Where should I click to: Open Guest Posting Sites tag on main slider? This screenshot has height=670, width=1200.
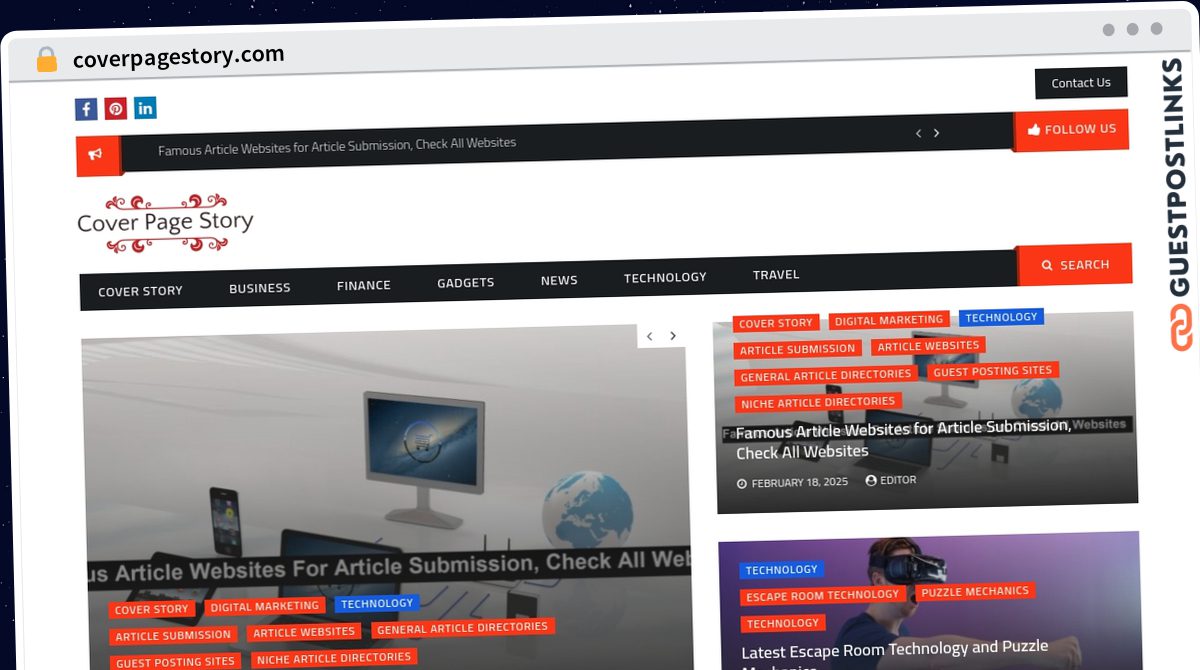point(175,662)
